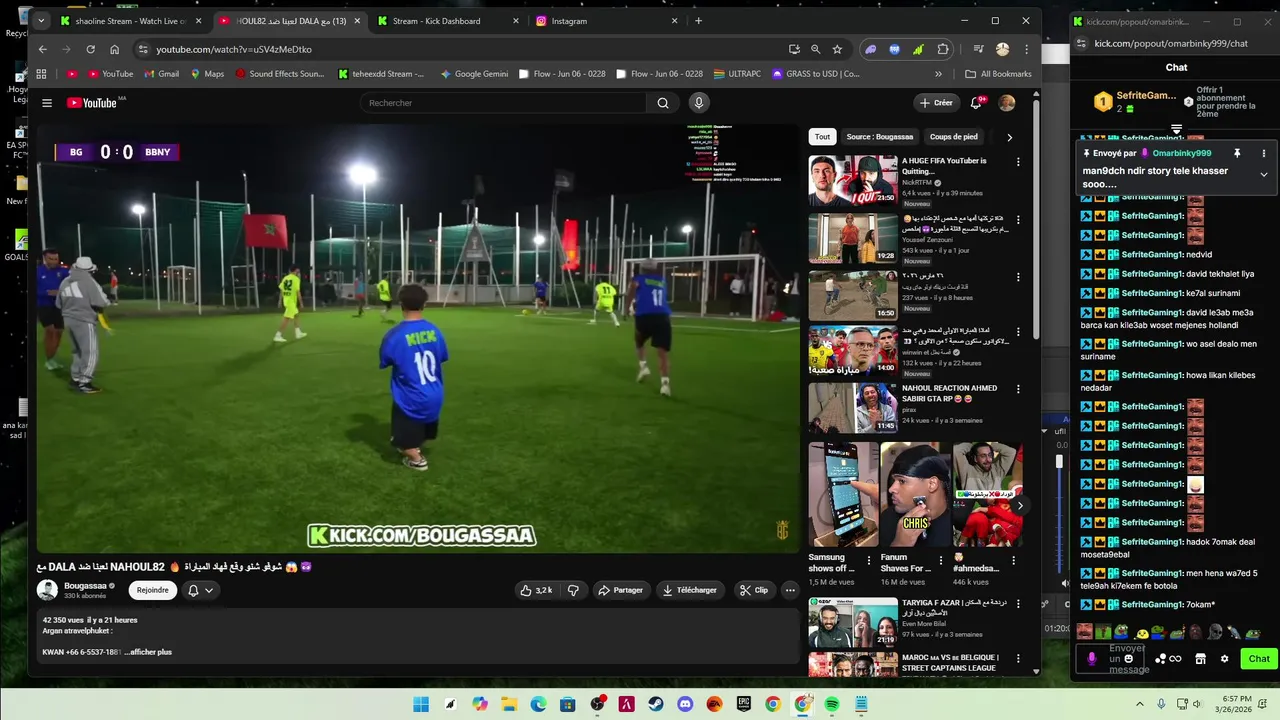Open Kick chat site info icon
Image resolution: width=1280 pixels, height=720 pixels.
tap(1080, 43)
